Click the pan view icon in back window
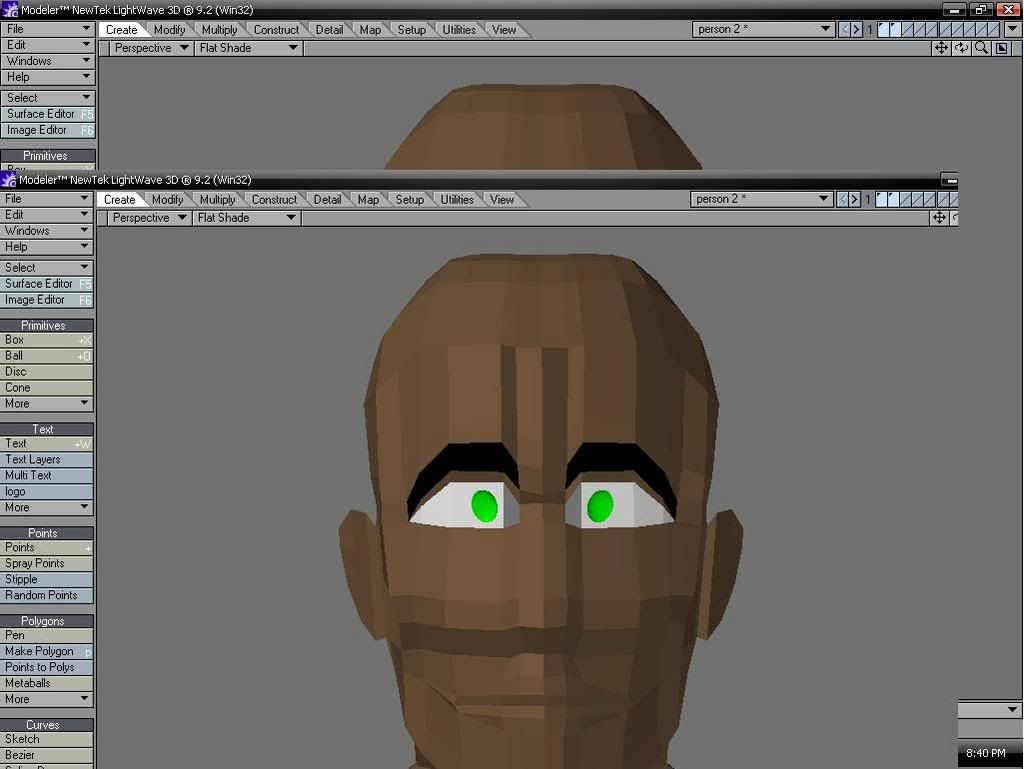This screenshot has width=1024, height=769. pos(941,48)
